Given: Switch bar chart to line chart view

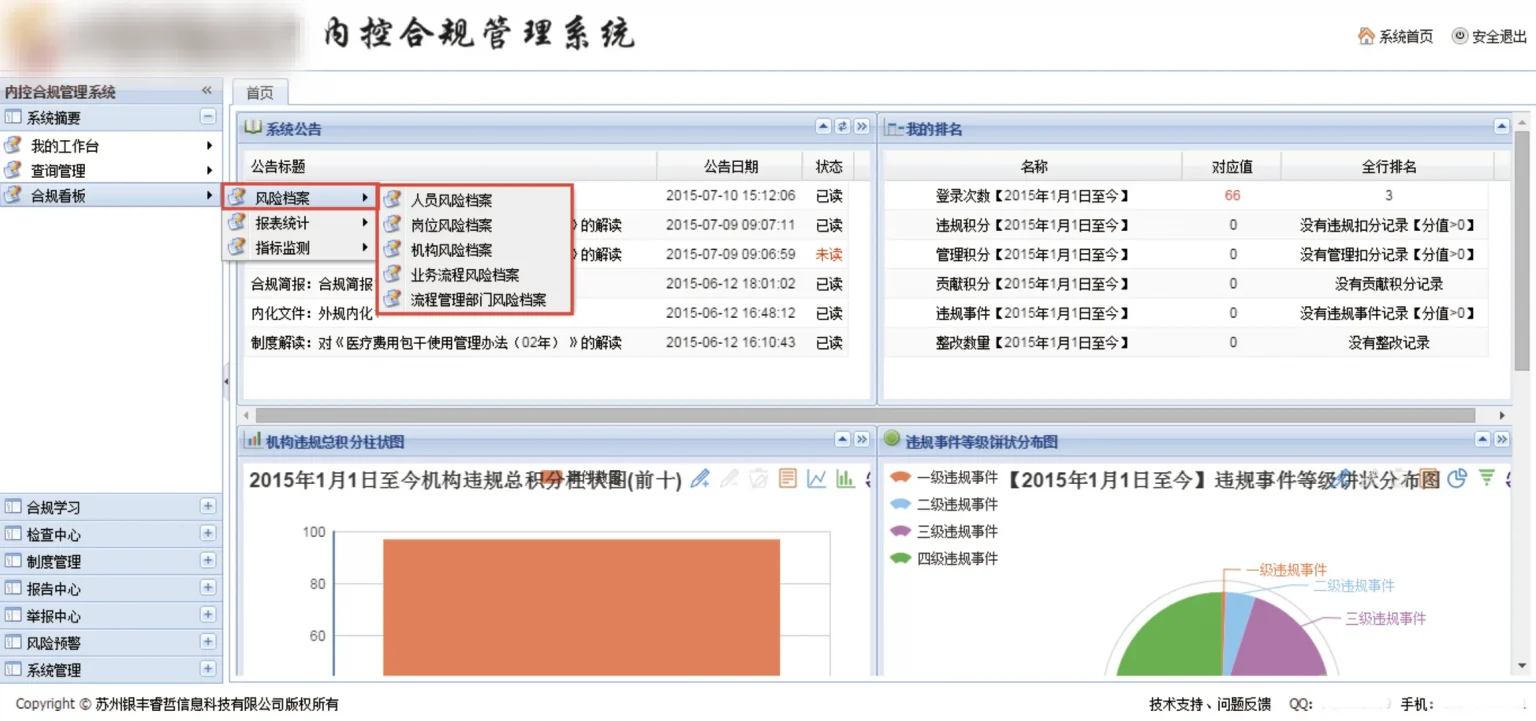Looking at the screenshot, I should (817, 479).
